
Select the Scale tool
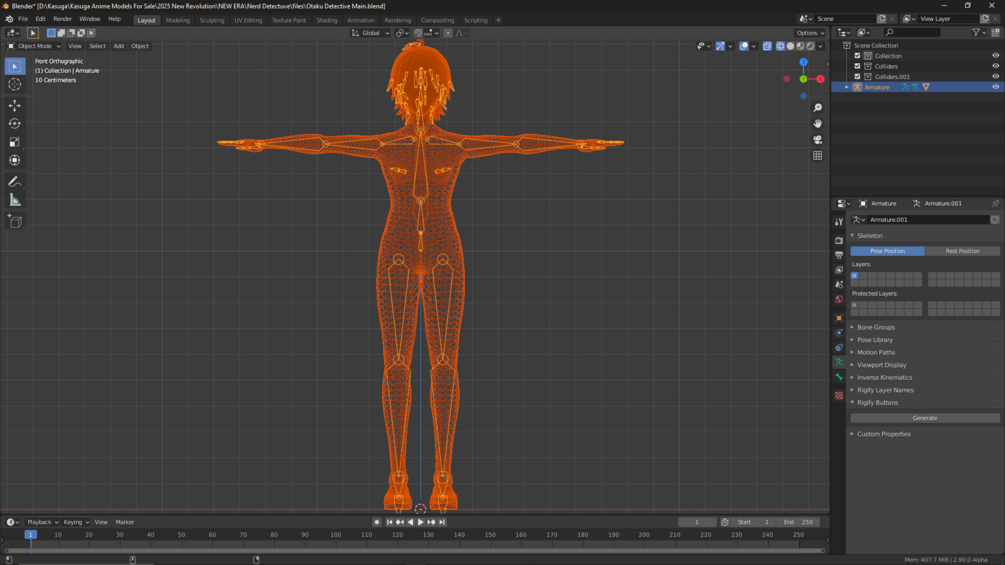[15, 142]
